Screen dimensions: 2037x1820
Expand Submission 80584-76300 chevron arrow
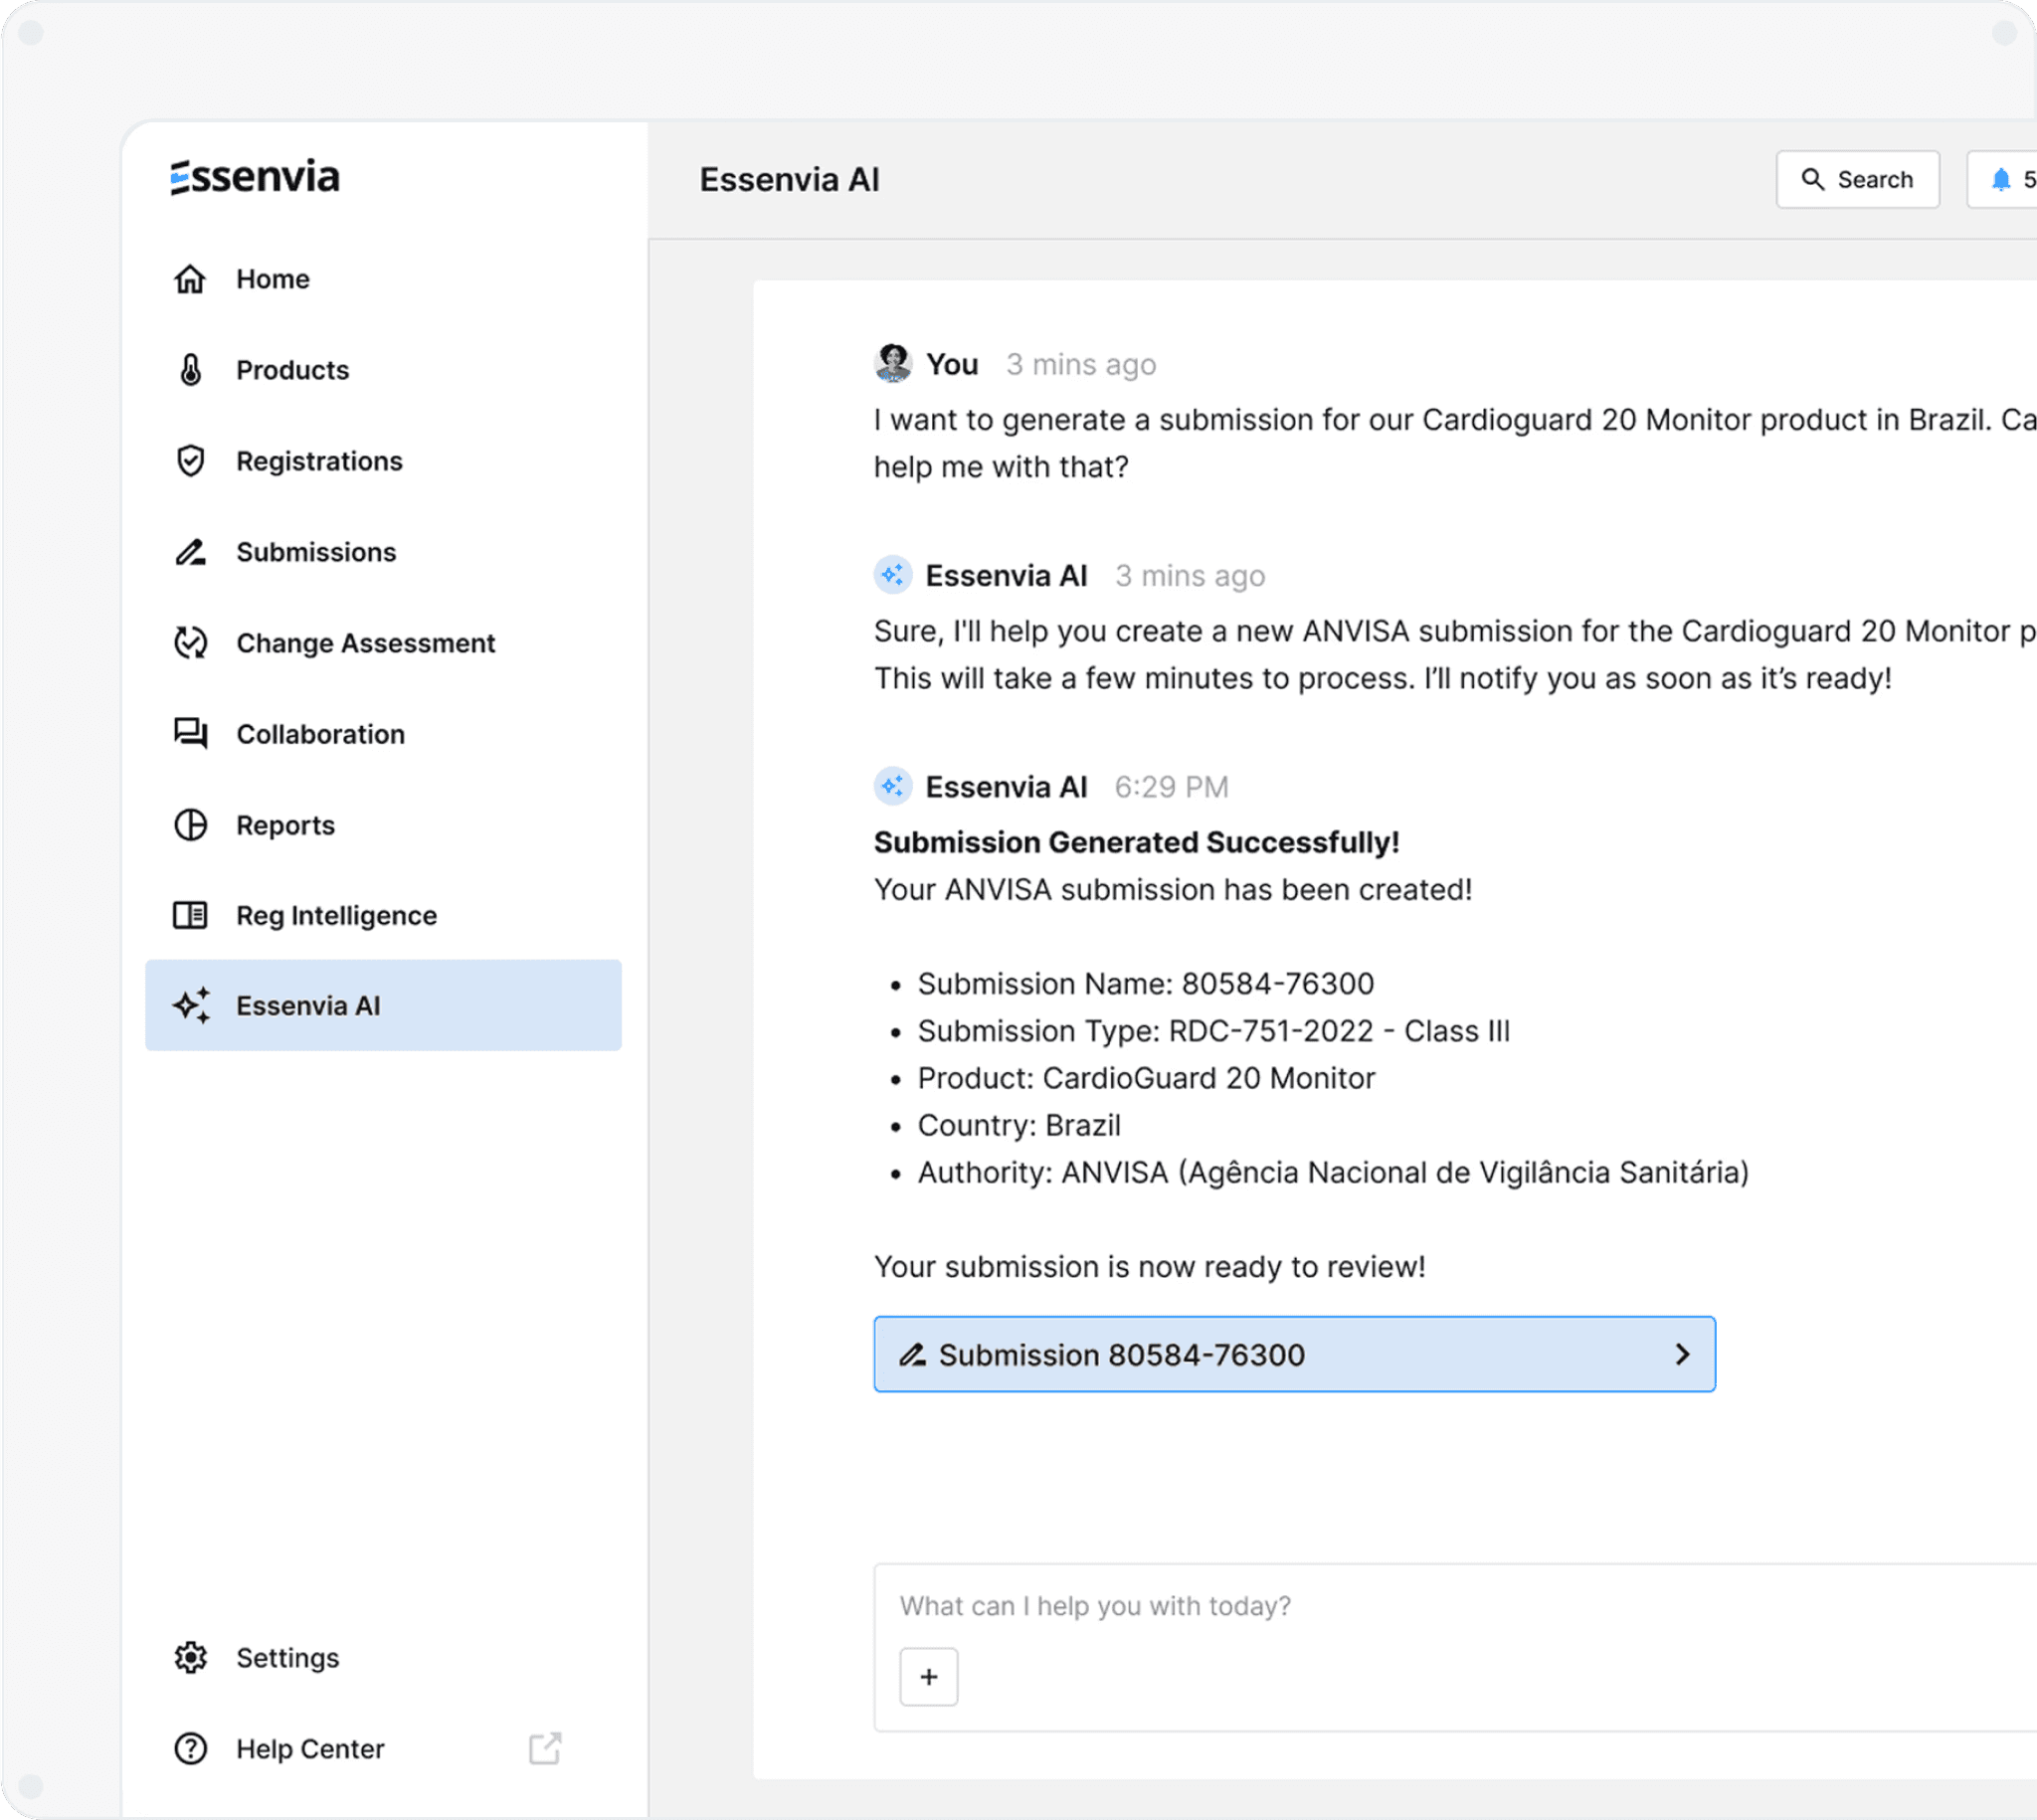pyautogui.click(x=1682, y=1354)
